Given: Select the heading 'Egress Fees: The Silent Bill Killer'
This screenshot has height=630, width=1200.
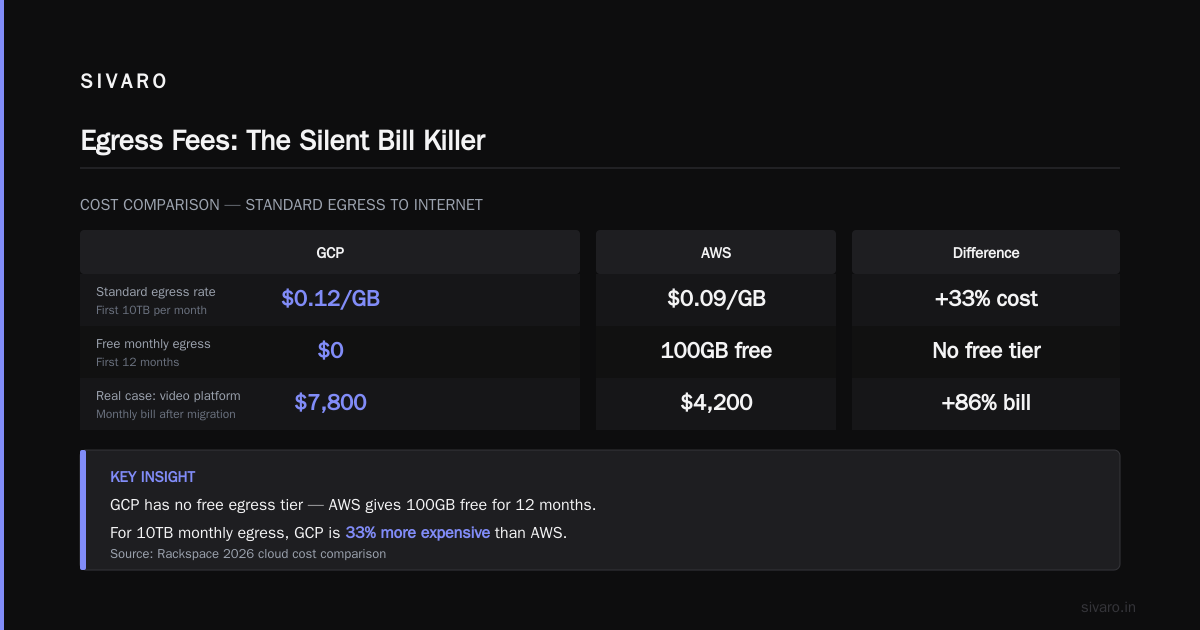Looking at the screenshot, I should [x=283, y=140].
